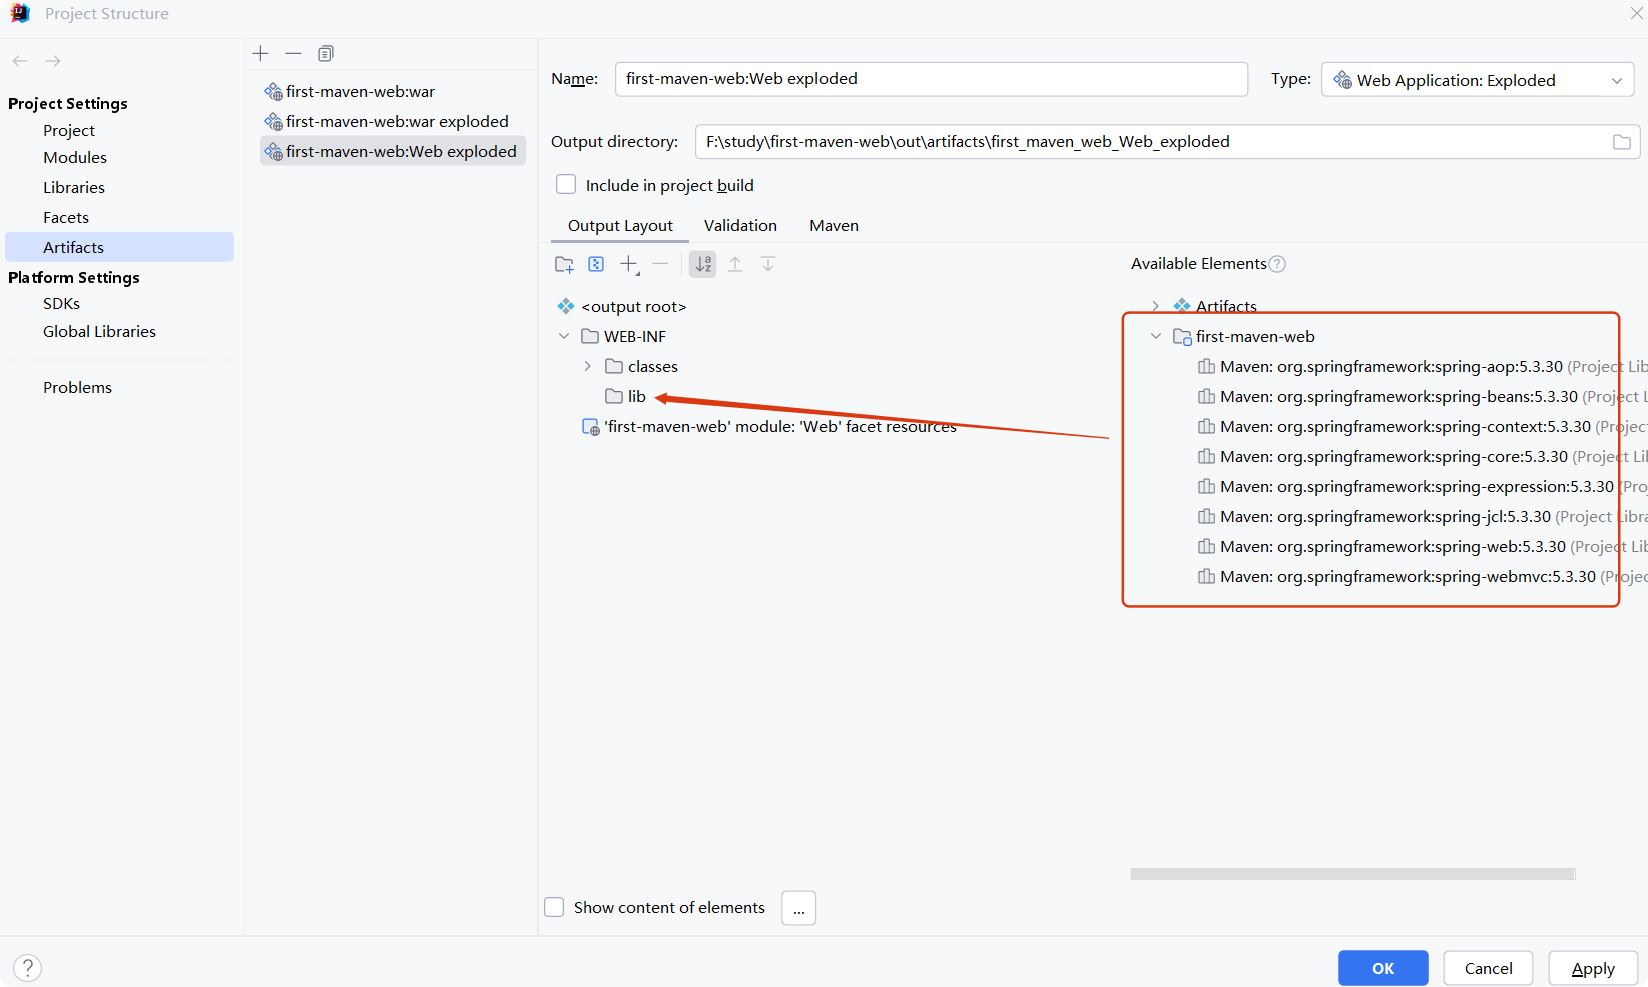
Task: Click the IntelliJ logo in title bar
Action: [x=20, y=13]
